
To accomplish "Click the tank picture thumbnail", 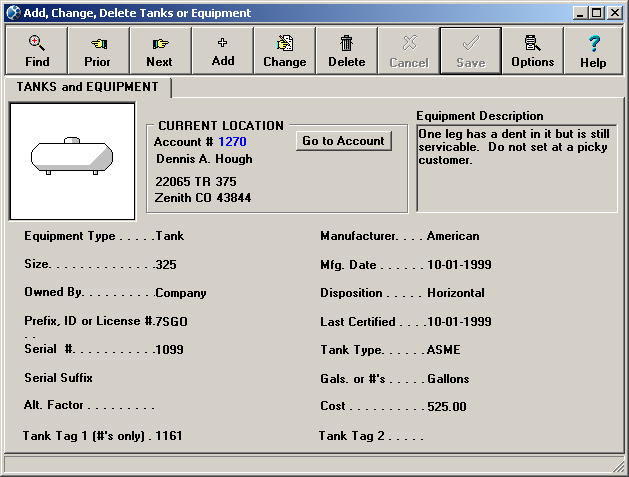I will pos(72,160).
